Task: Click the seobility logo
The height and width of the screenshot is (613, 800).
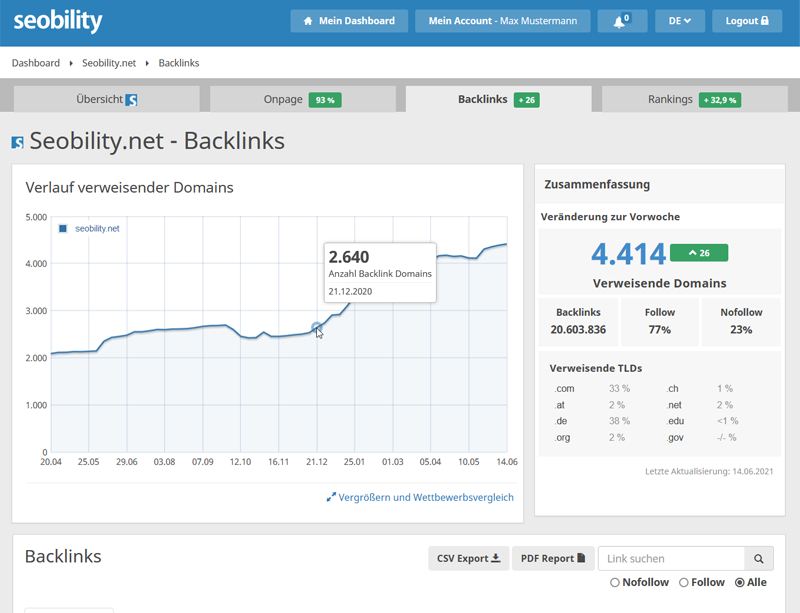Action: 58,21
